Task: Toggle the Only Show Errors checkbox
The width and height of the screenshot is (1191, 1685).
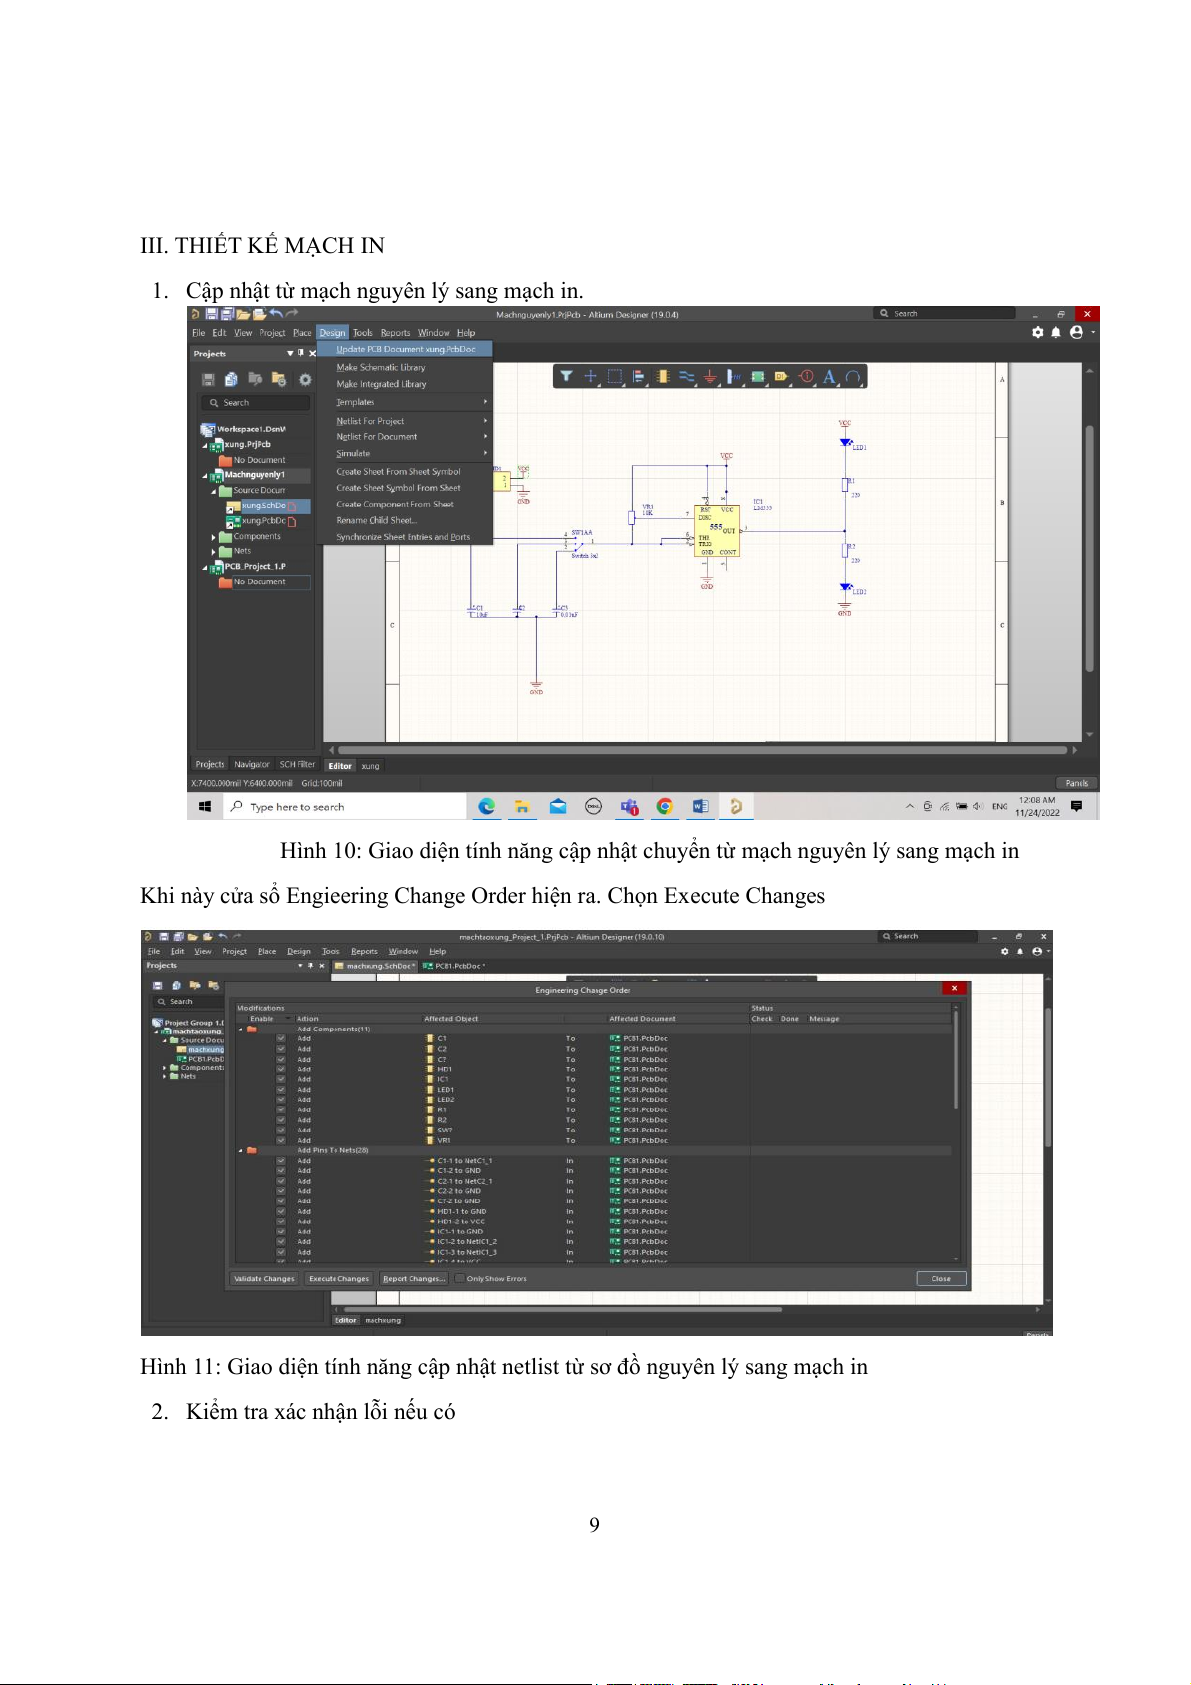Action: [460, 1278]
